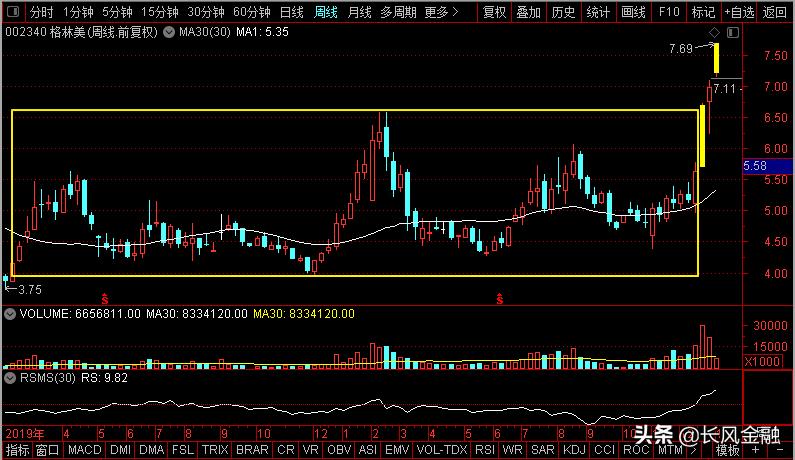This screenshot has height=460, width=795.
Task: Select the DMI indicator
Action: tap(120, 450)
